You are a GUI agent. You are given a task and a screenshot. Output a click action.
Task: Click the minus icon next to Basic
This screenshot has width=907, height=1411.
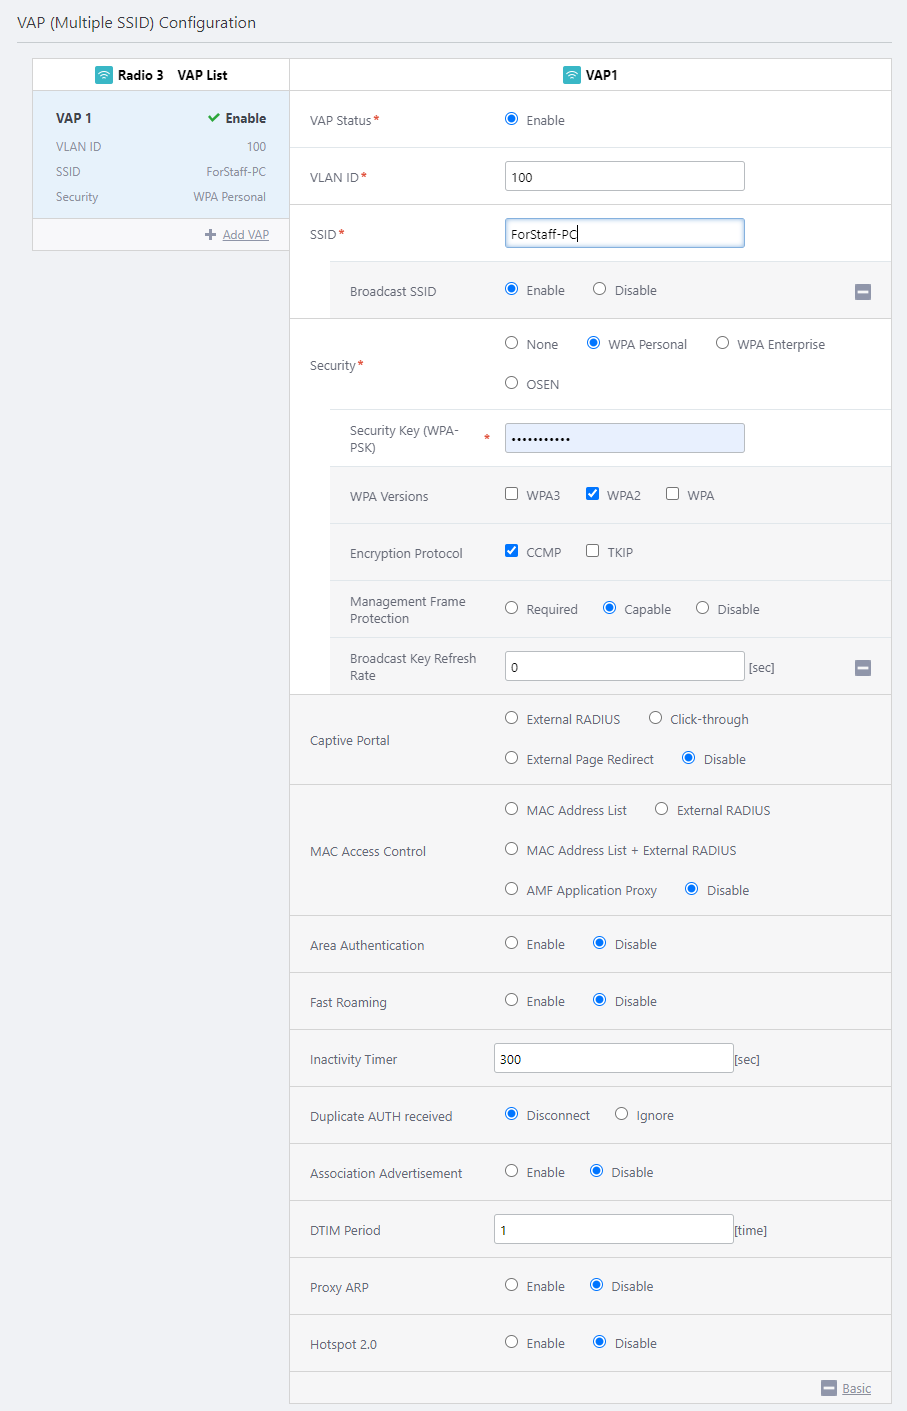tap(828, 1388)
